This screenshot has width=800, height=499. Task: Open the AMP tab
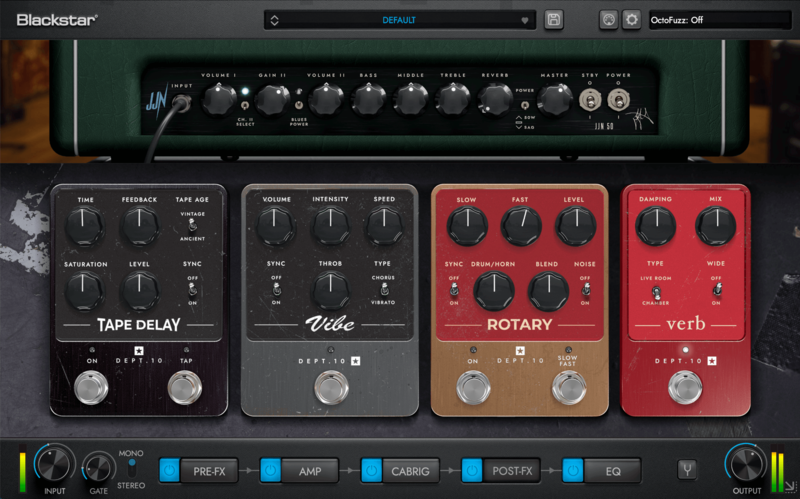(310, 471)
